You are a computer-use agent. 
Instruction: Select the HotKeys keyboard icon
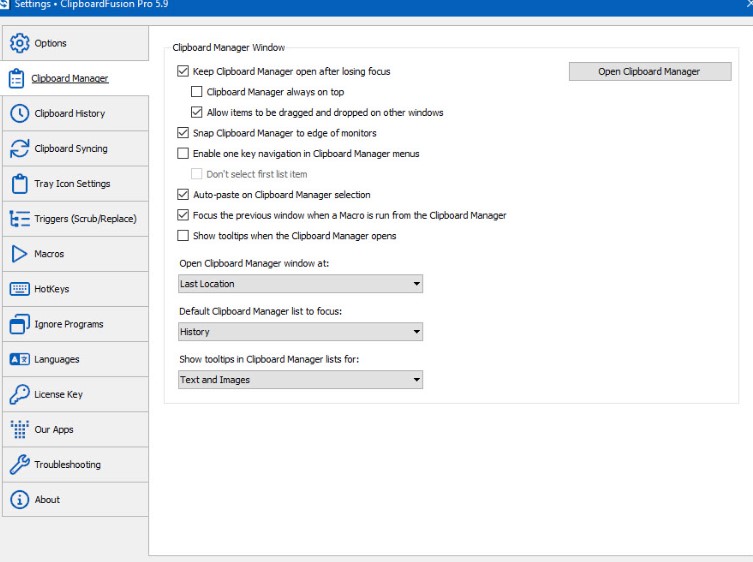point(19,289)
